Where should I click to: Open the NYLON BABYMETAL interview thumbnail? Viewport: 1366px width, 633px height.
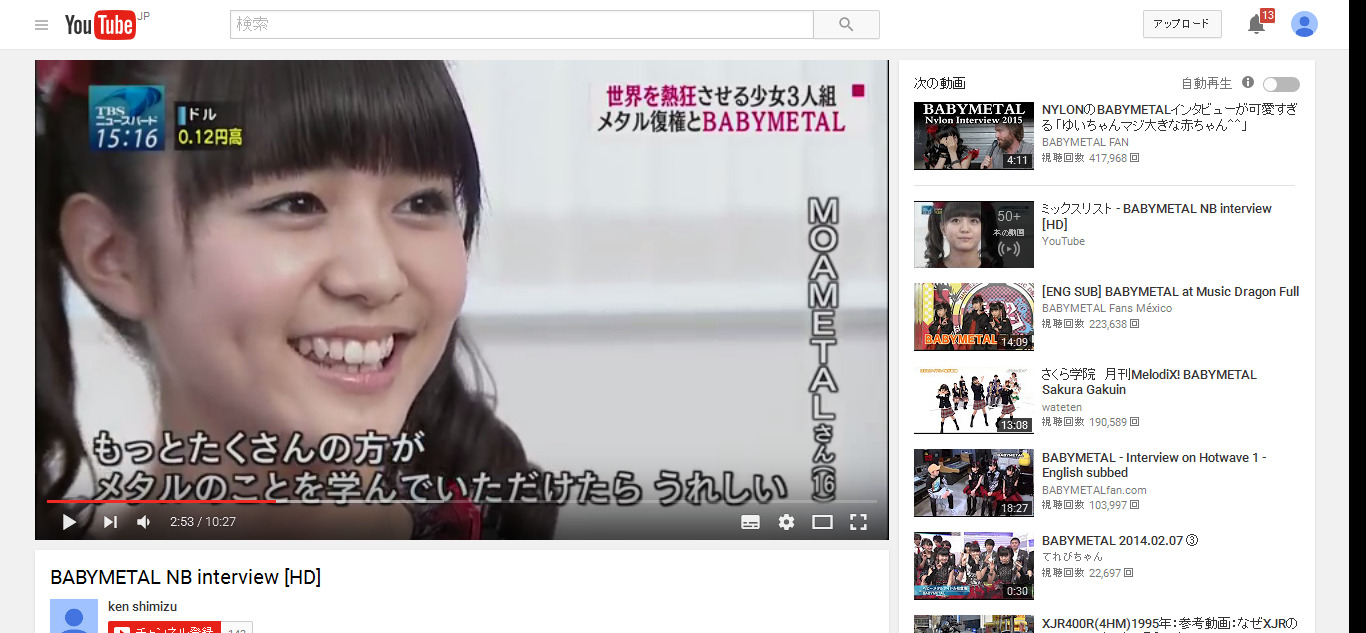(x=974, y=135)
